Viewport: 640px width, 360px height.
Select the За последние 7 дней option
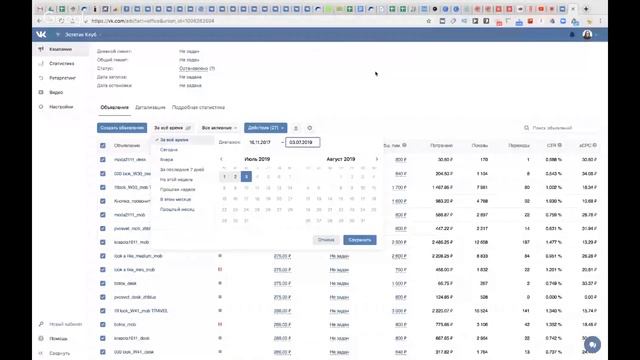(x=182, y=169)
